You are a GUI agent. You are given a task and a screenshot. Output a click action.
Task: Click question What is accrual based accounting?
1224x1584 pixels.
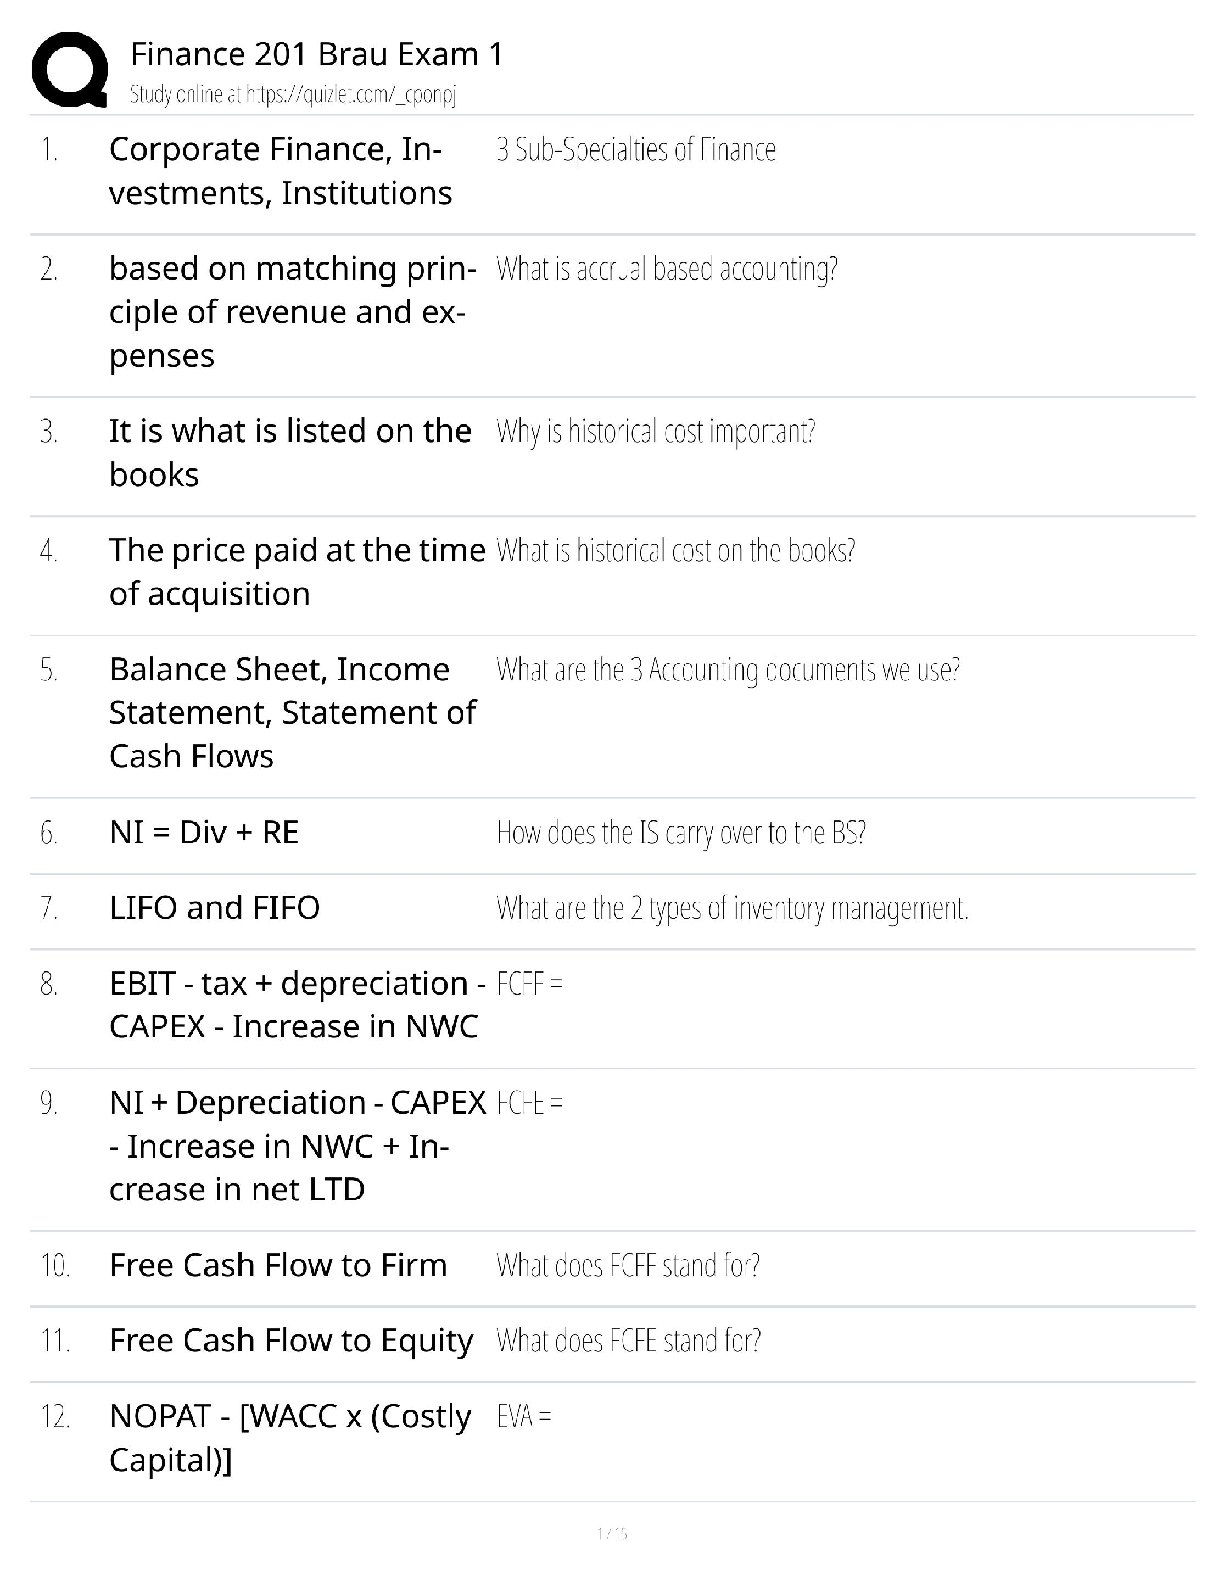(667, 269)
